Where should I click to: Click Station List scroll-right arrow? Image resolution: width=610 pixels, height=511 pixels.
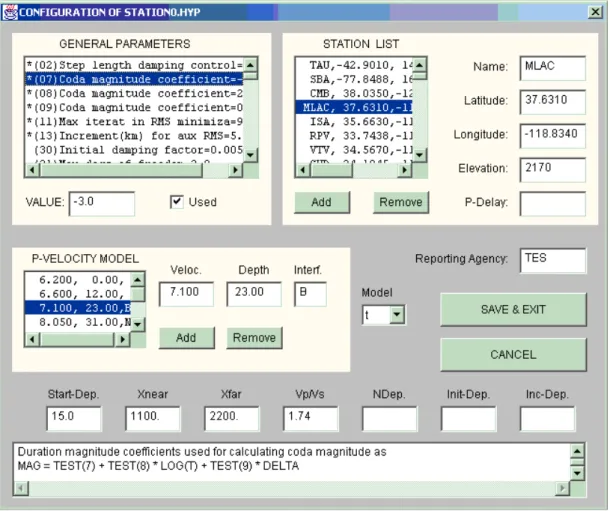point(405,170)
